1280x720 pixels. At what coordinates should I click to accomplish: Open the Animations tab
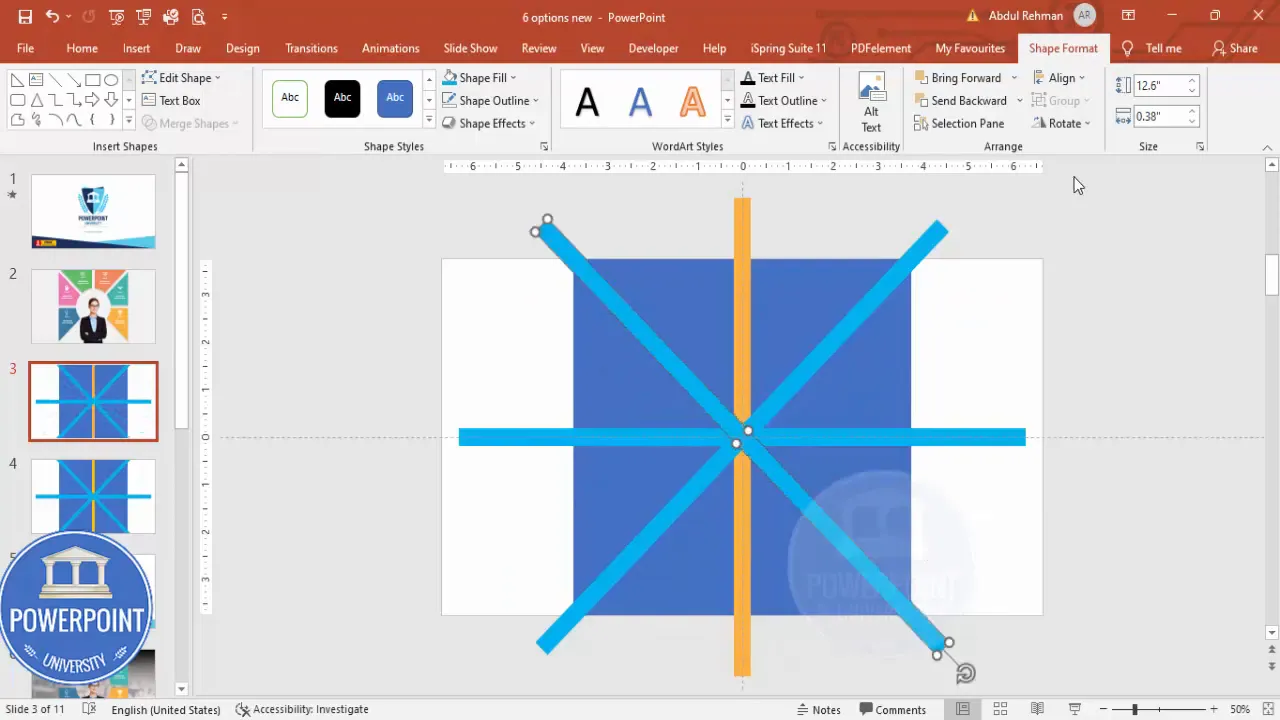[x=390, y=48]
